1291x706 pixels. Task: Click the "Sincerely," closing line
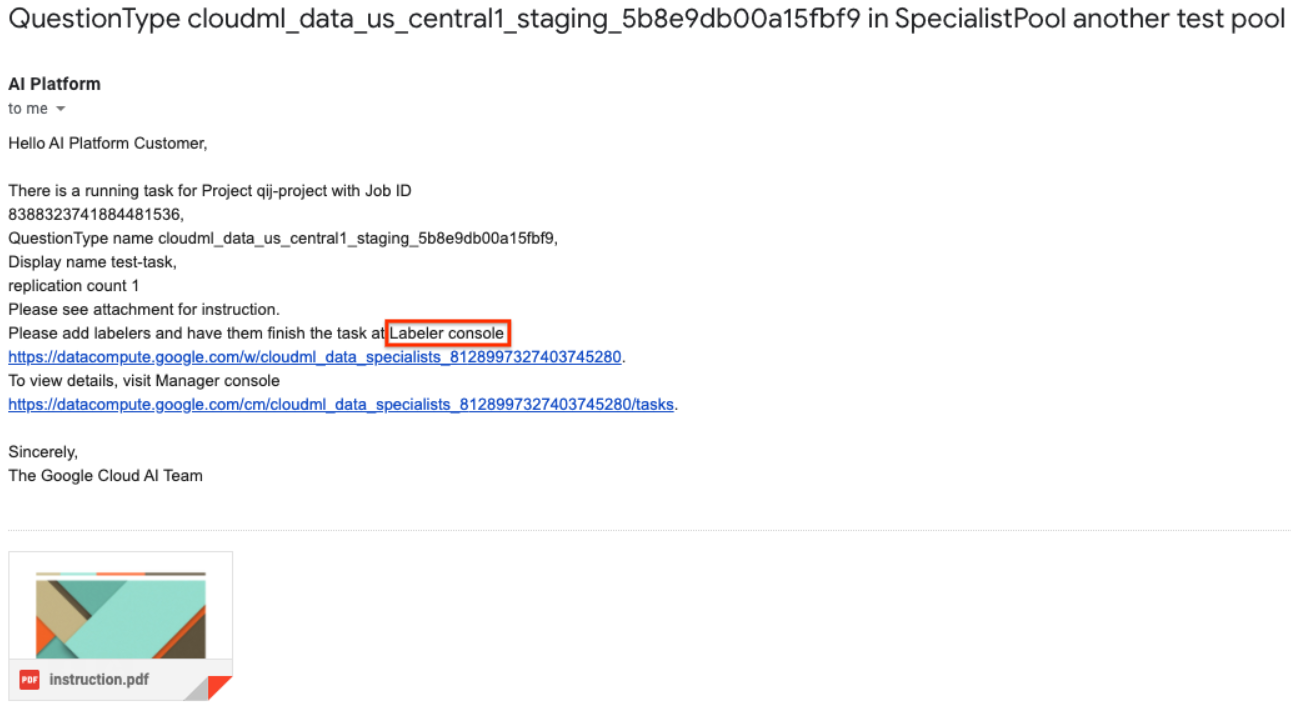[43, 452]
